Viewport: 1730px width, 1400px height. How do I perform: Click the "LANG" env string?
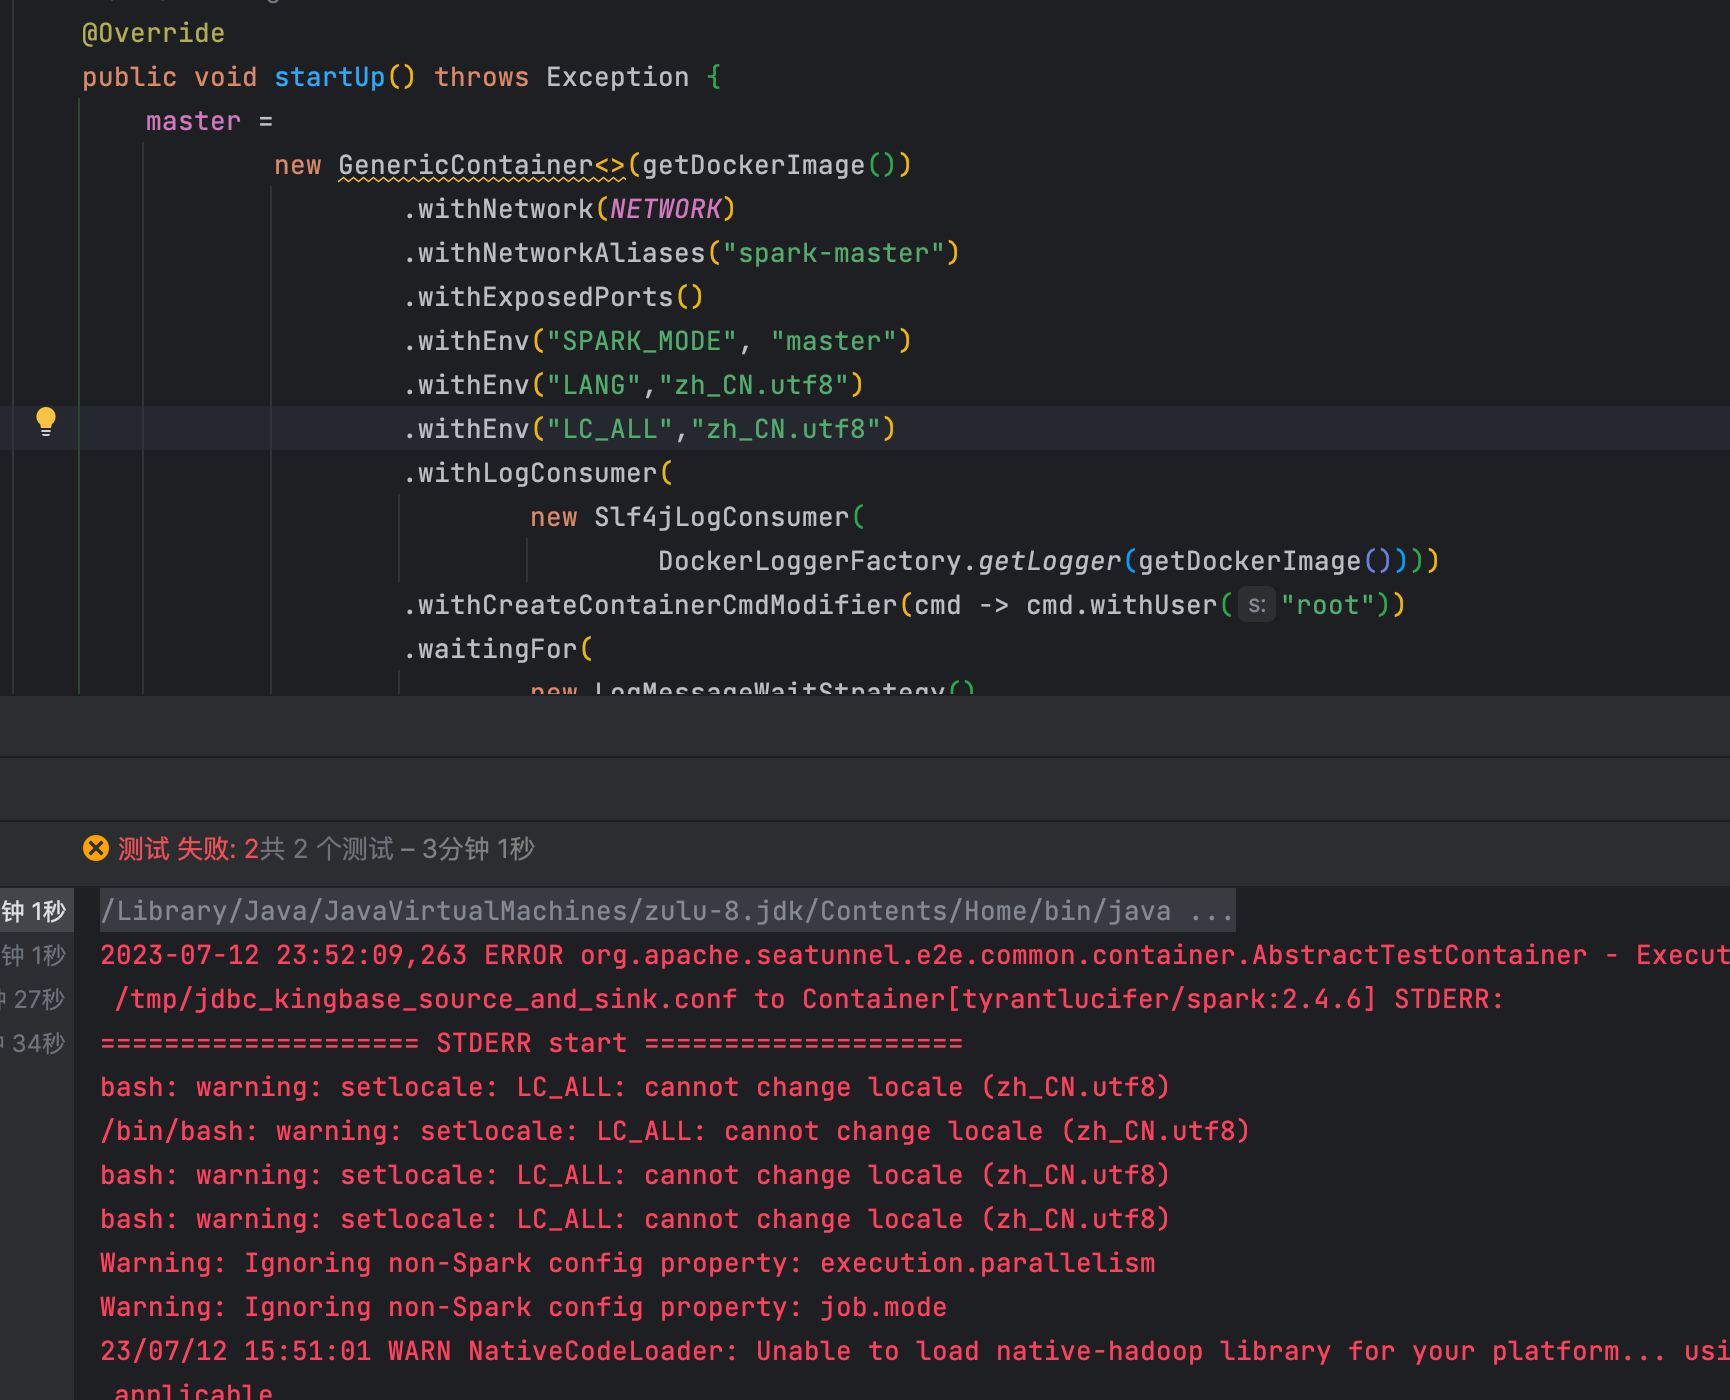tap(594, 385)
